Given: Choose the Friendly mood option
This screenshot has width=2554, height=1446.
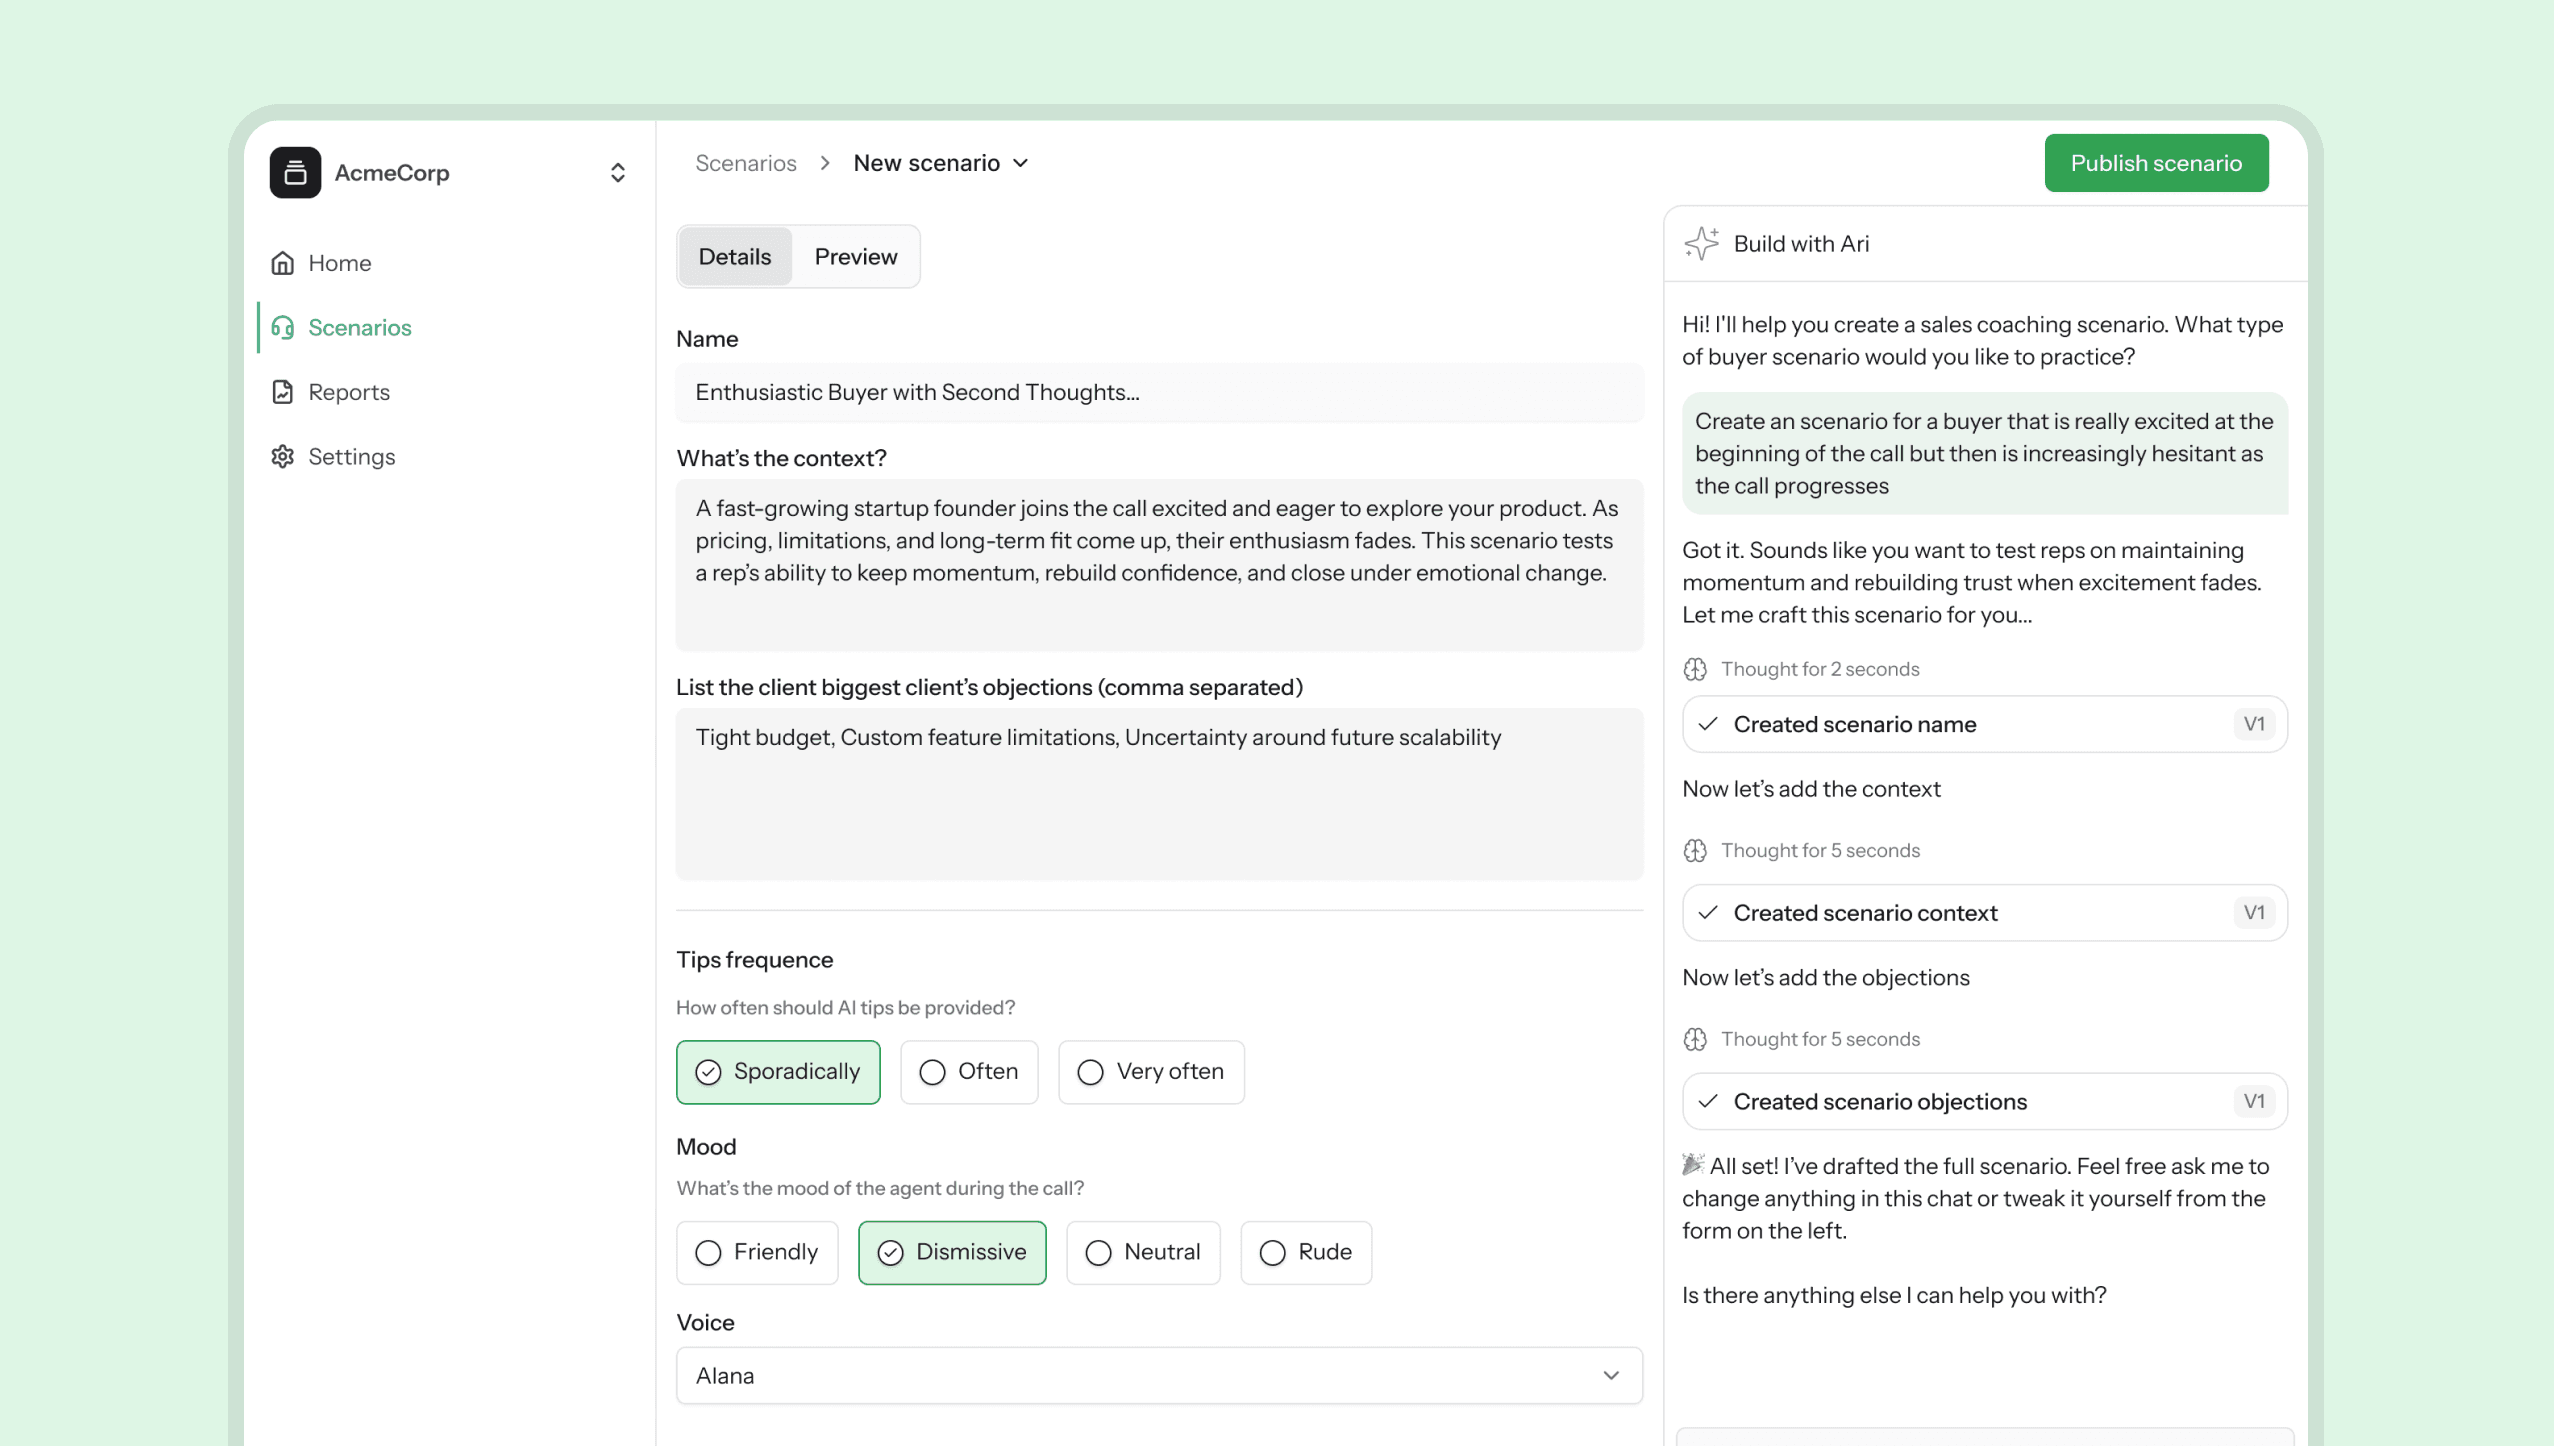Looking at the screenshot, I should coord(756,1252).
